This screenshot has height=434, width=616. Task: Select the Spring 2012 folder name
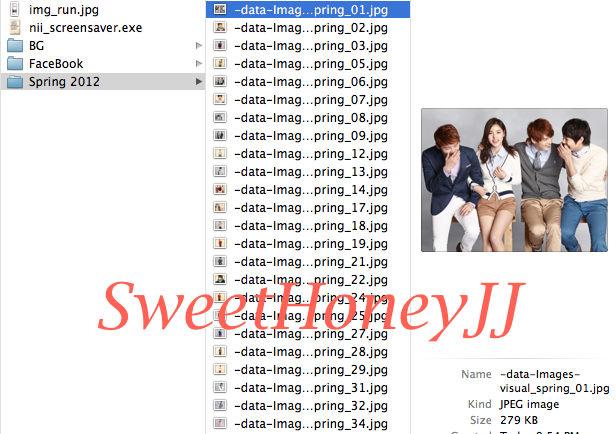tap(64, 82)
